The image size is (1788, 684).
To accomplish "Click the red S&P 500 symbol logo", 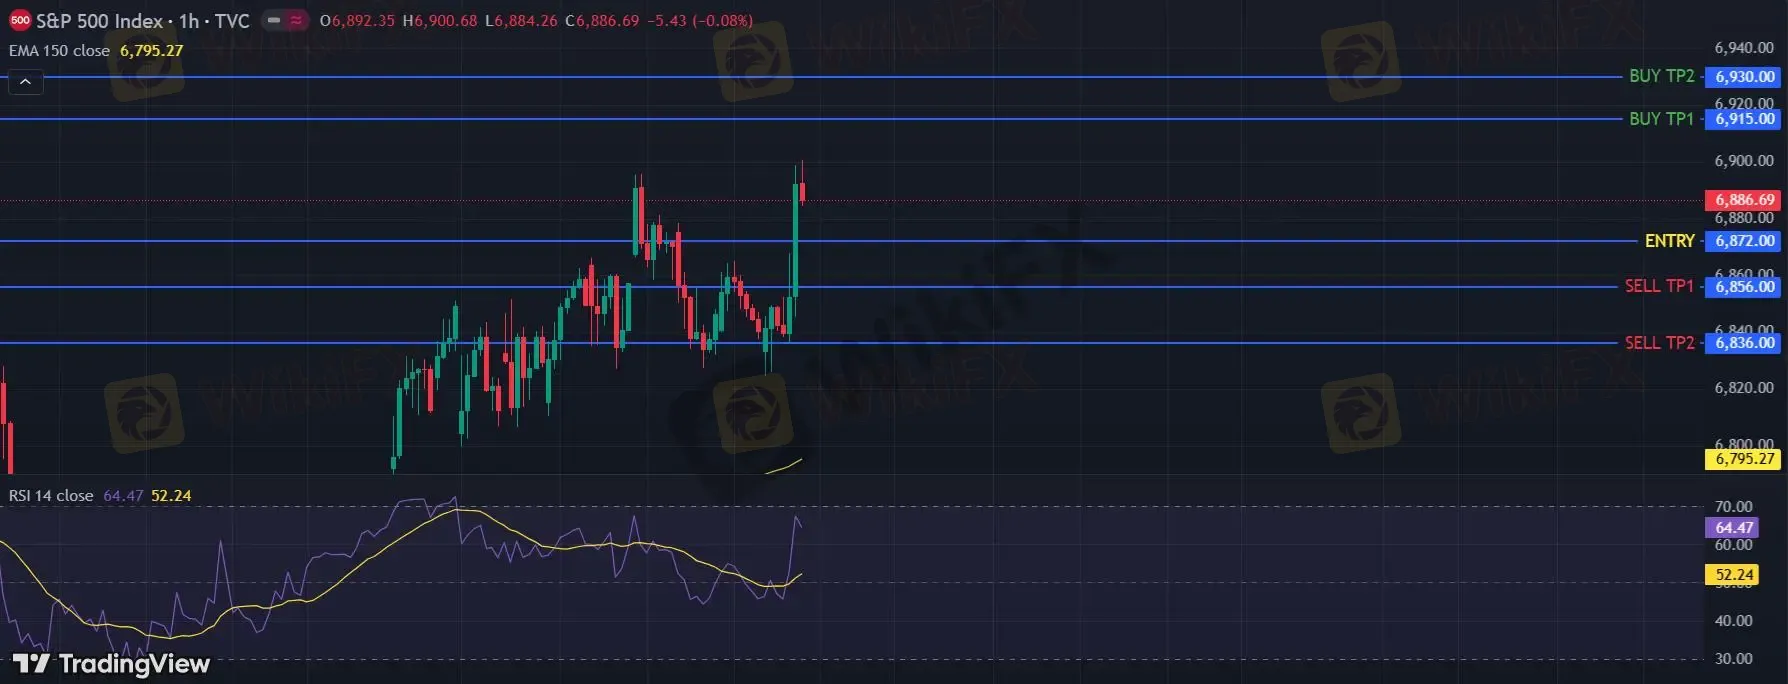I will pos(20,20).
